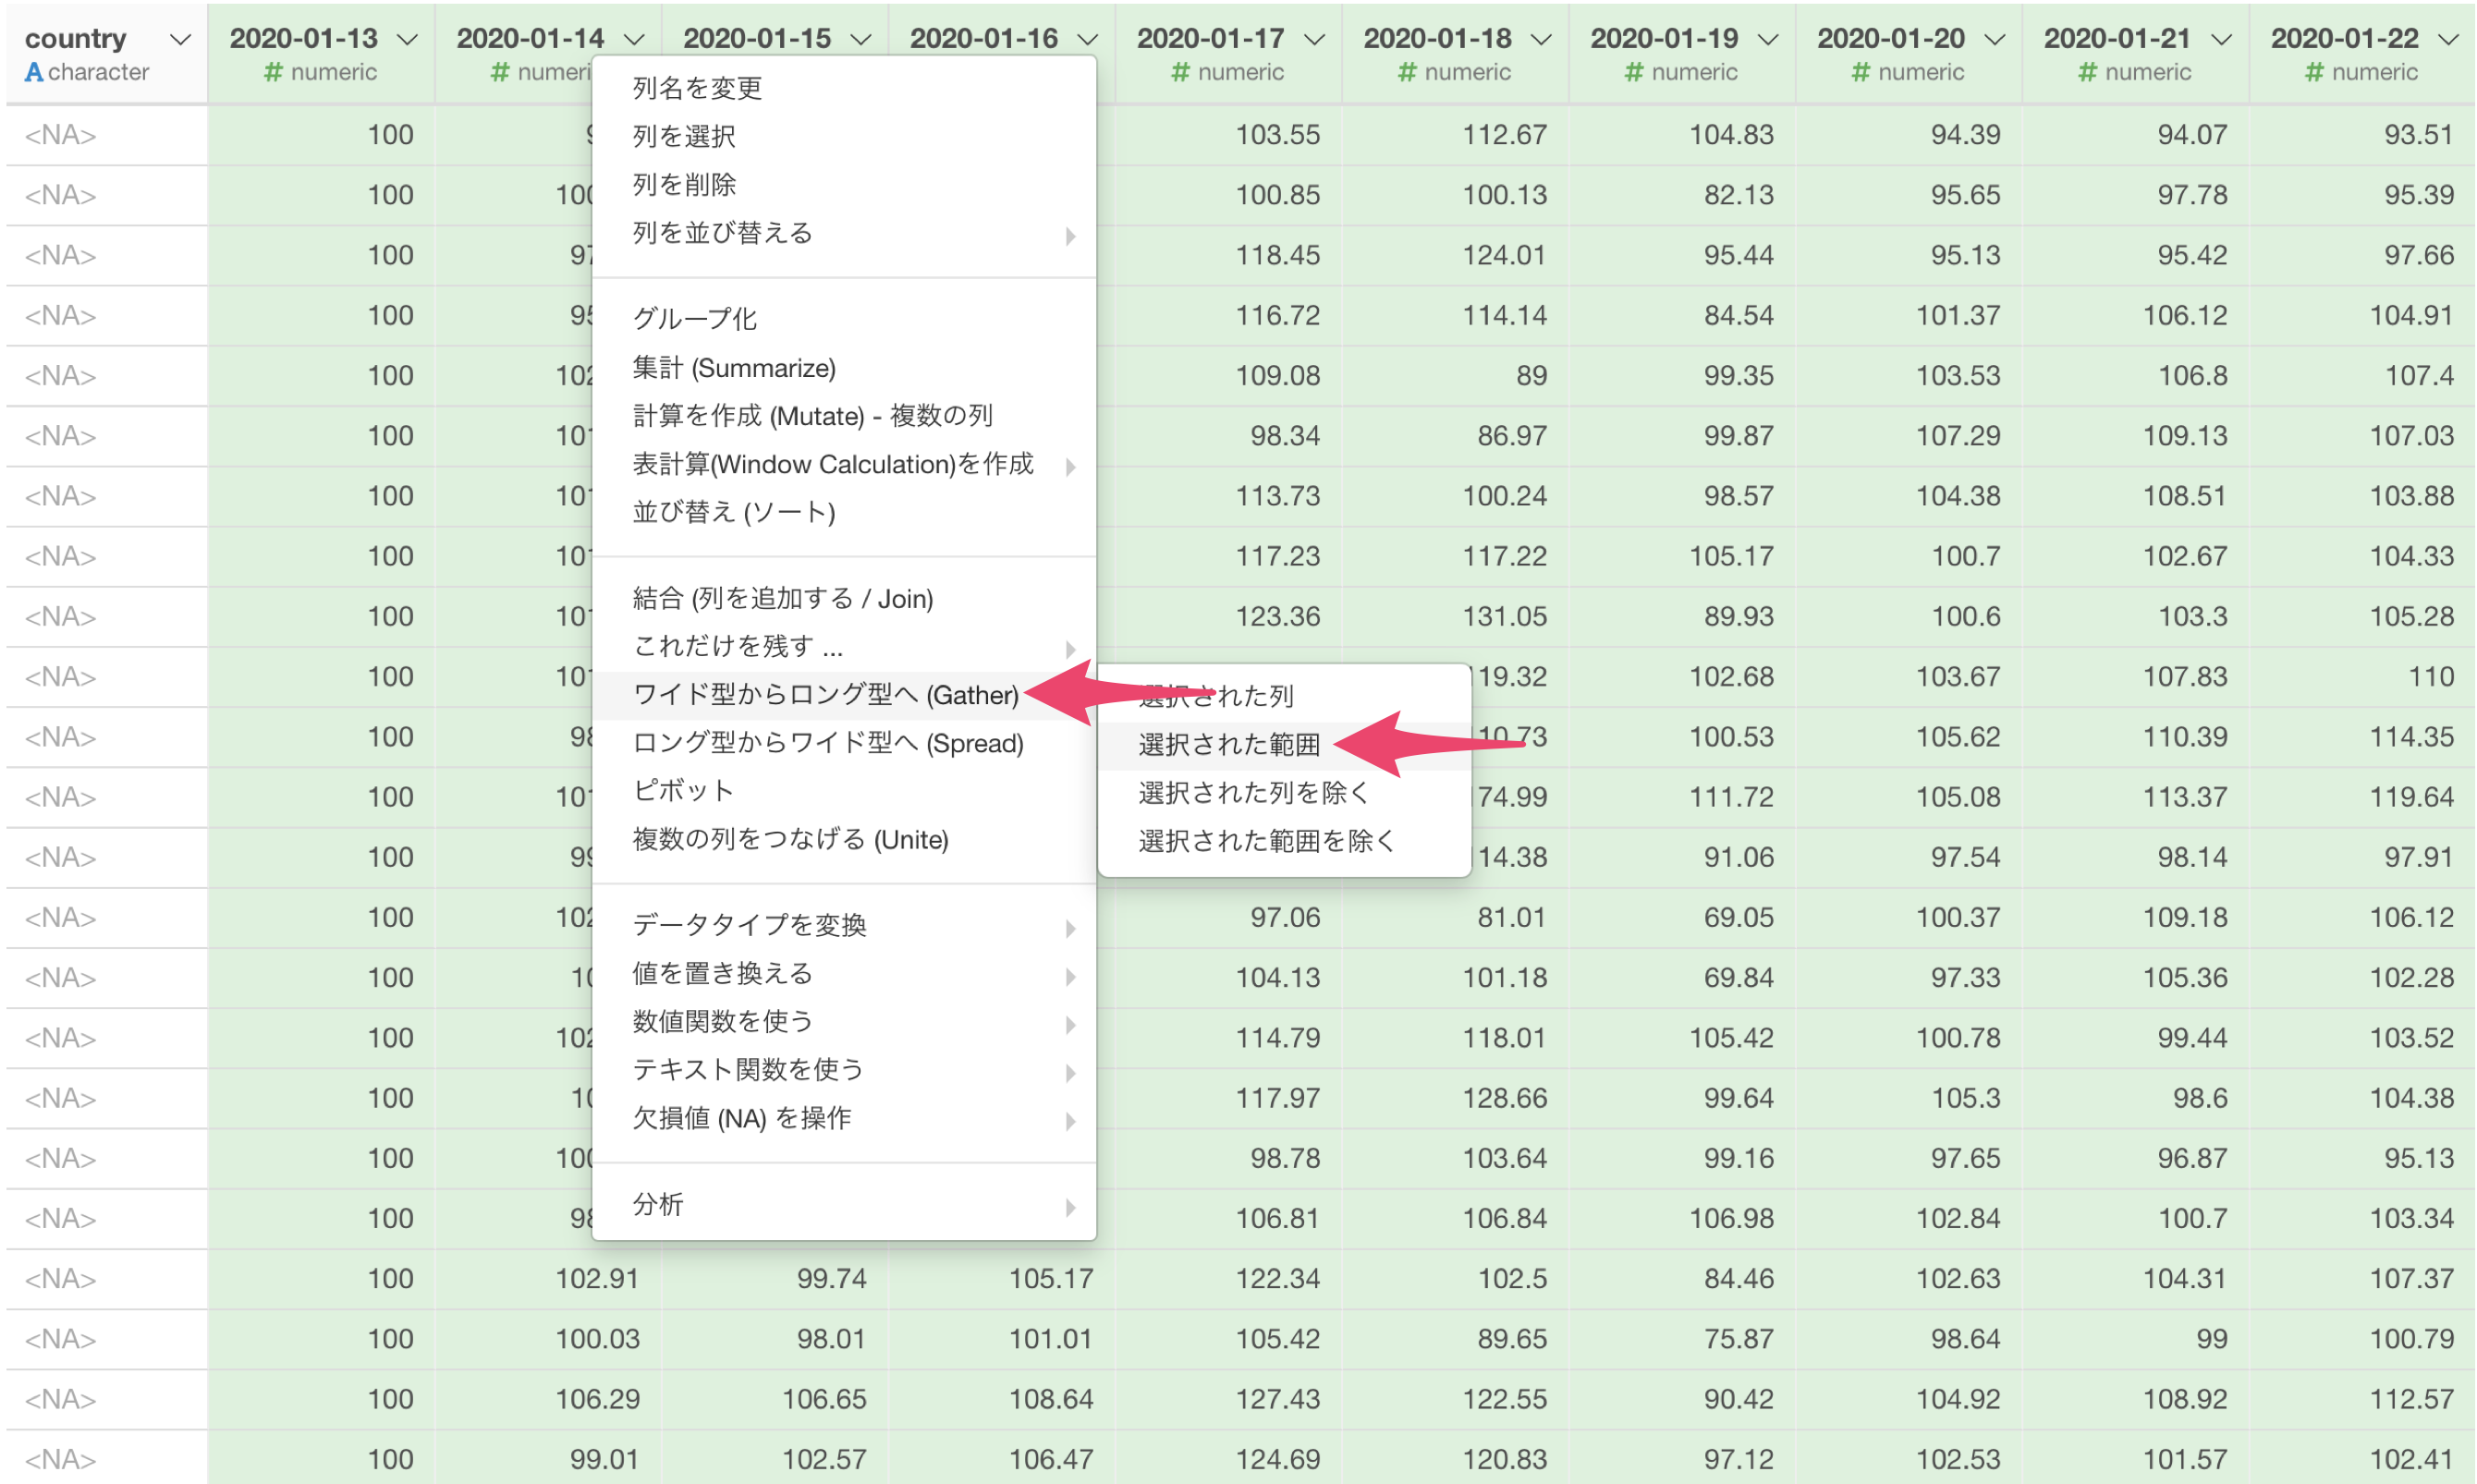Image resolution: width=2477 pixels, height=1484 pixels.
Task: Expand the 列を並び替える submenu arrow
Action: click(1070, 236)
